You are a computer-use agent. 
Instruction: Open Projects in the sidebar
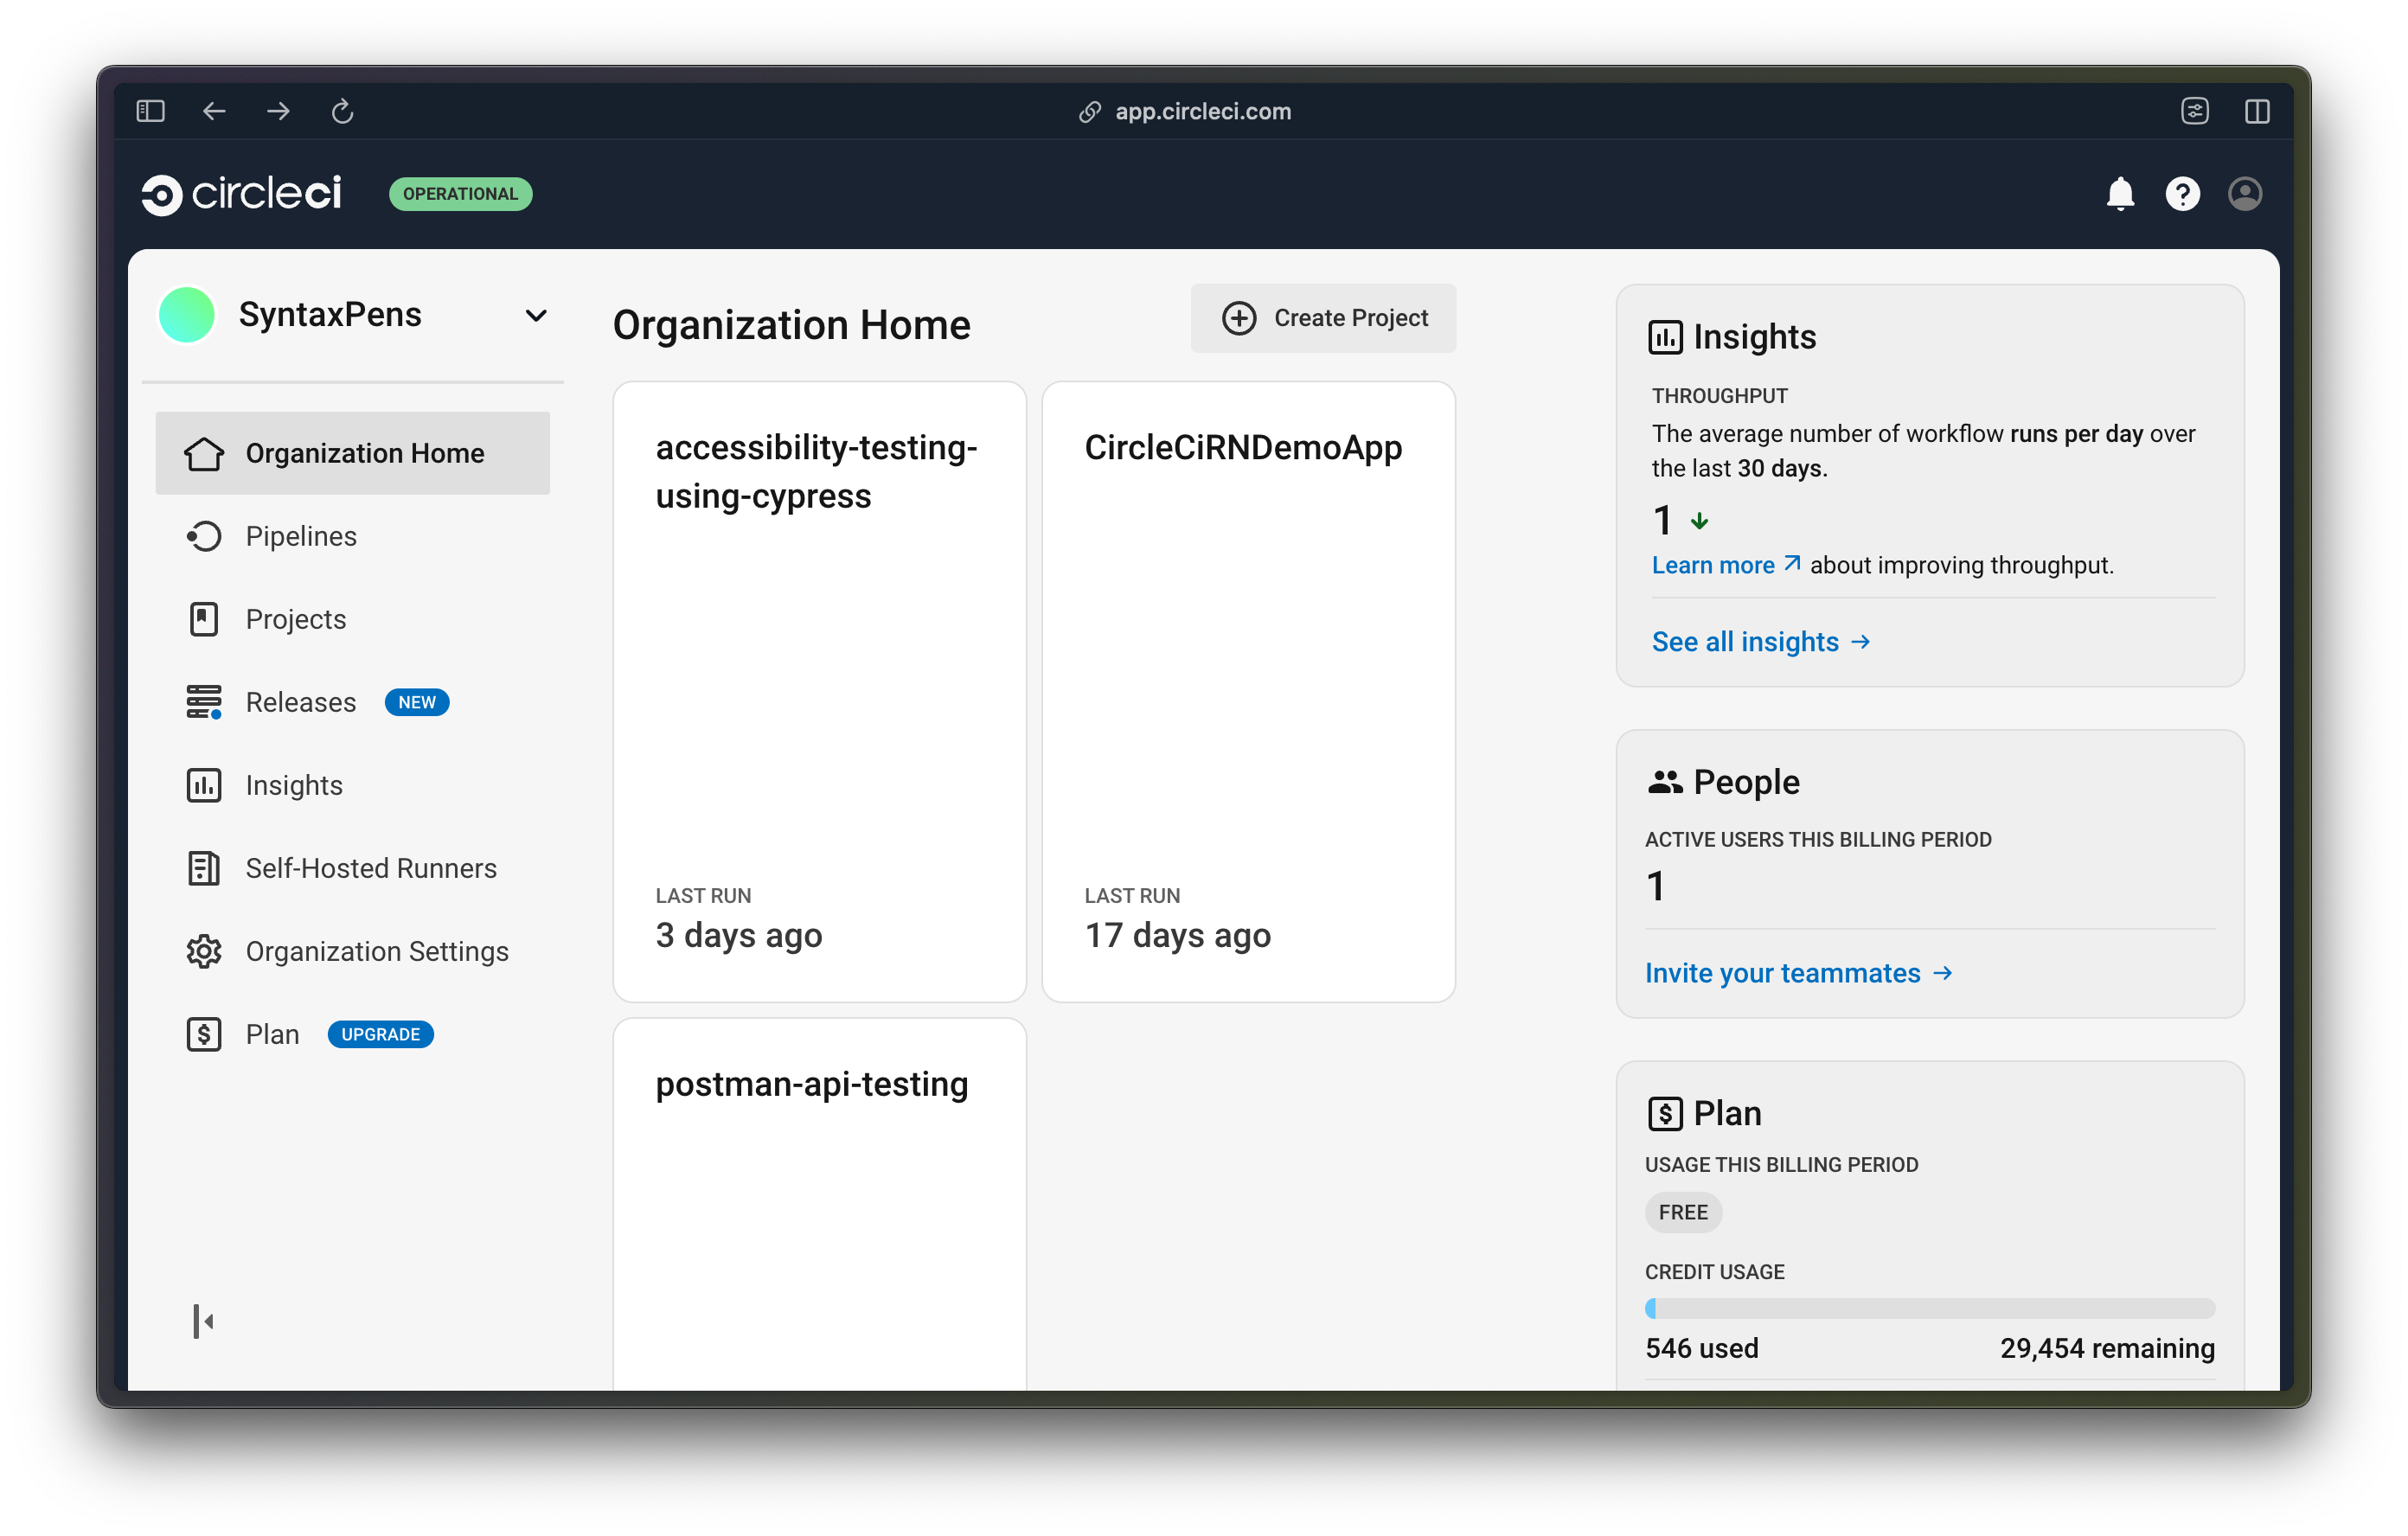coord(353,619)
